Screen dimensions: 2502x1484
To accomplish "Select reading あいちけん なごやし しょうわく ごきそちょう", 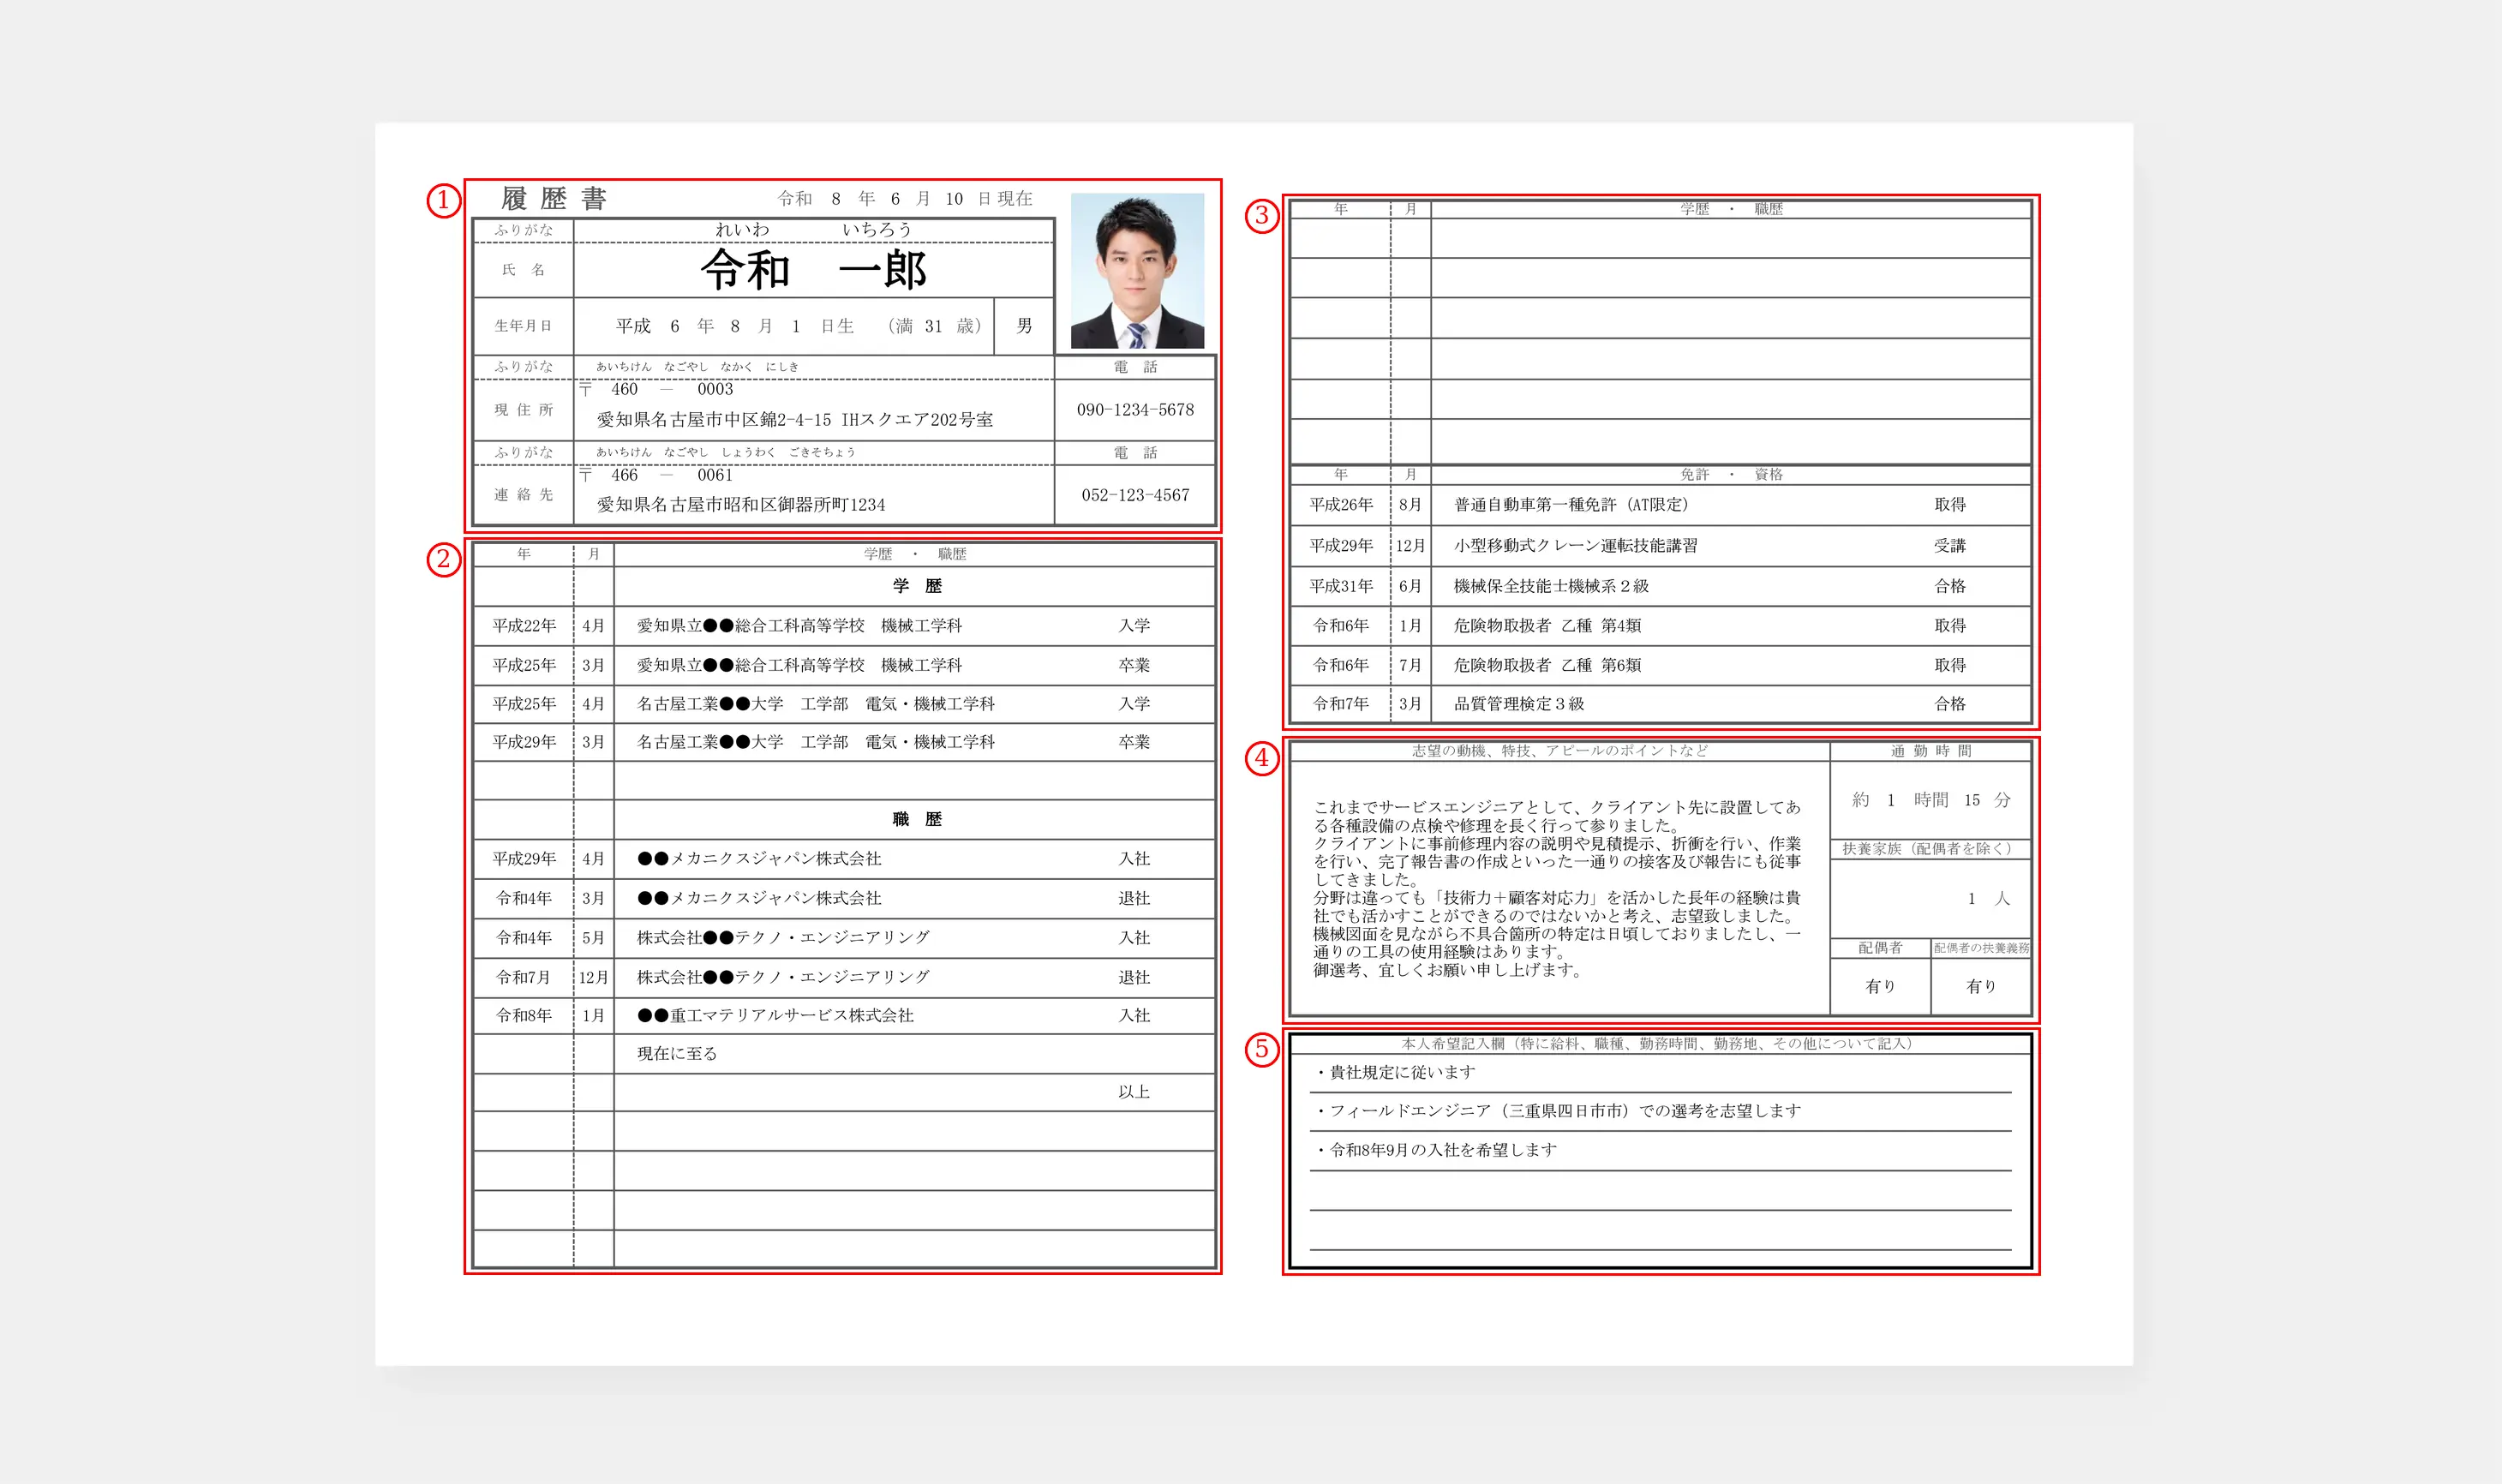I will click(x=725, y=452).
